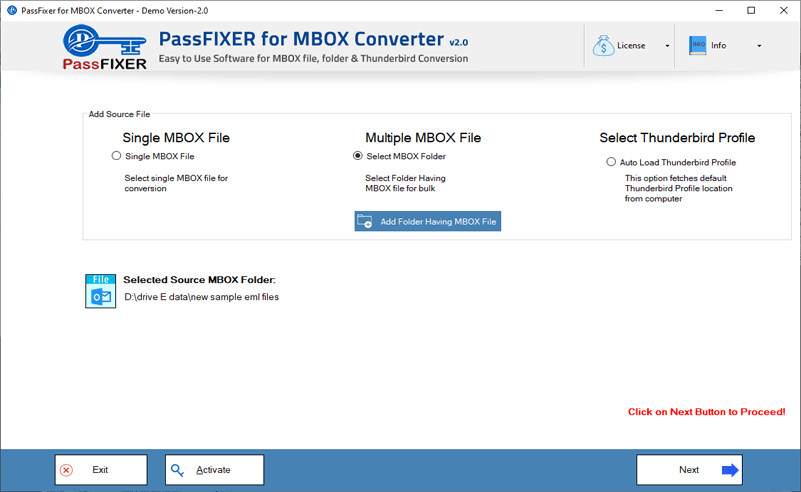Click the blue arrow icon on Next

(x=730, y=470)
